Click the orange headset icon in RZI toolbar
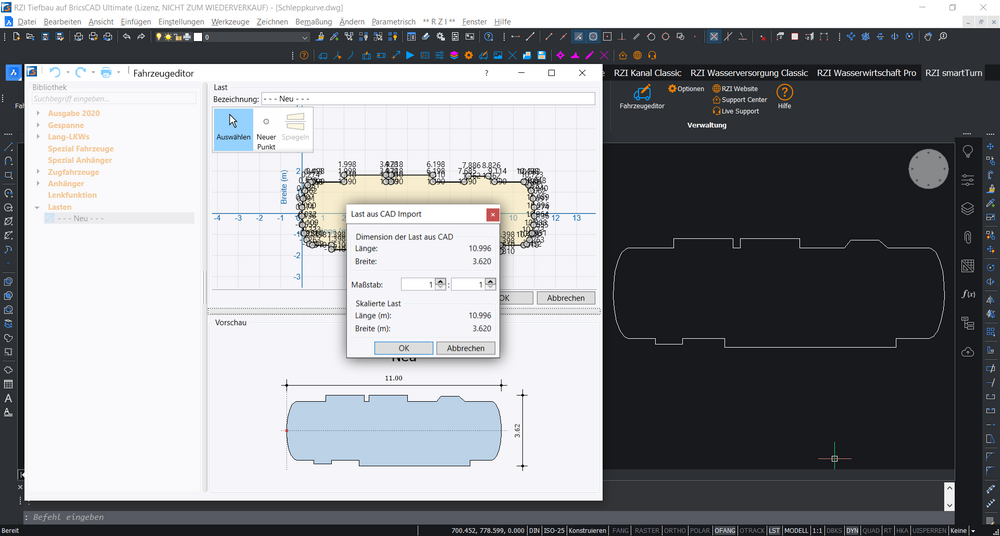The width and height of the screenshot is (1000, 536). 652,56
